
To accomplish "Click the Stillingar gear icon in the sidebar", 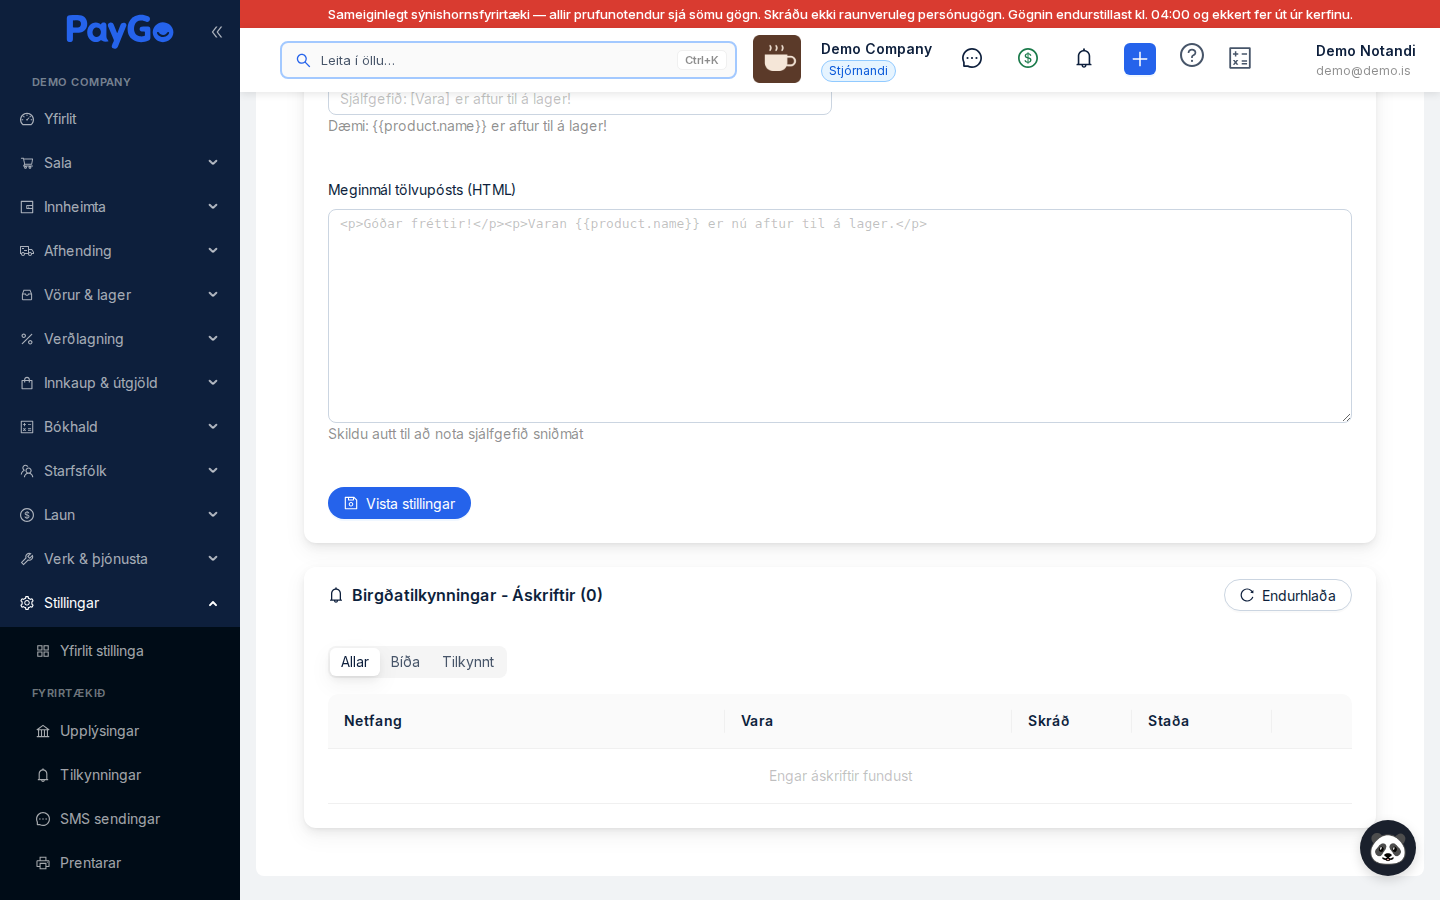I will (x=27, y=603).
